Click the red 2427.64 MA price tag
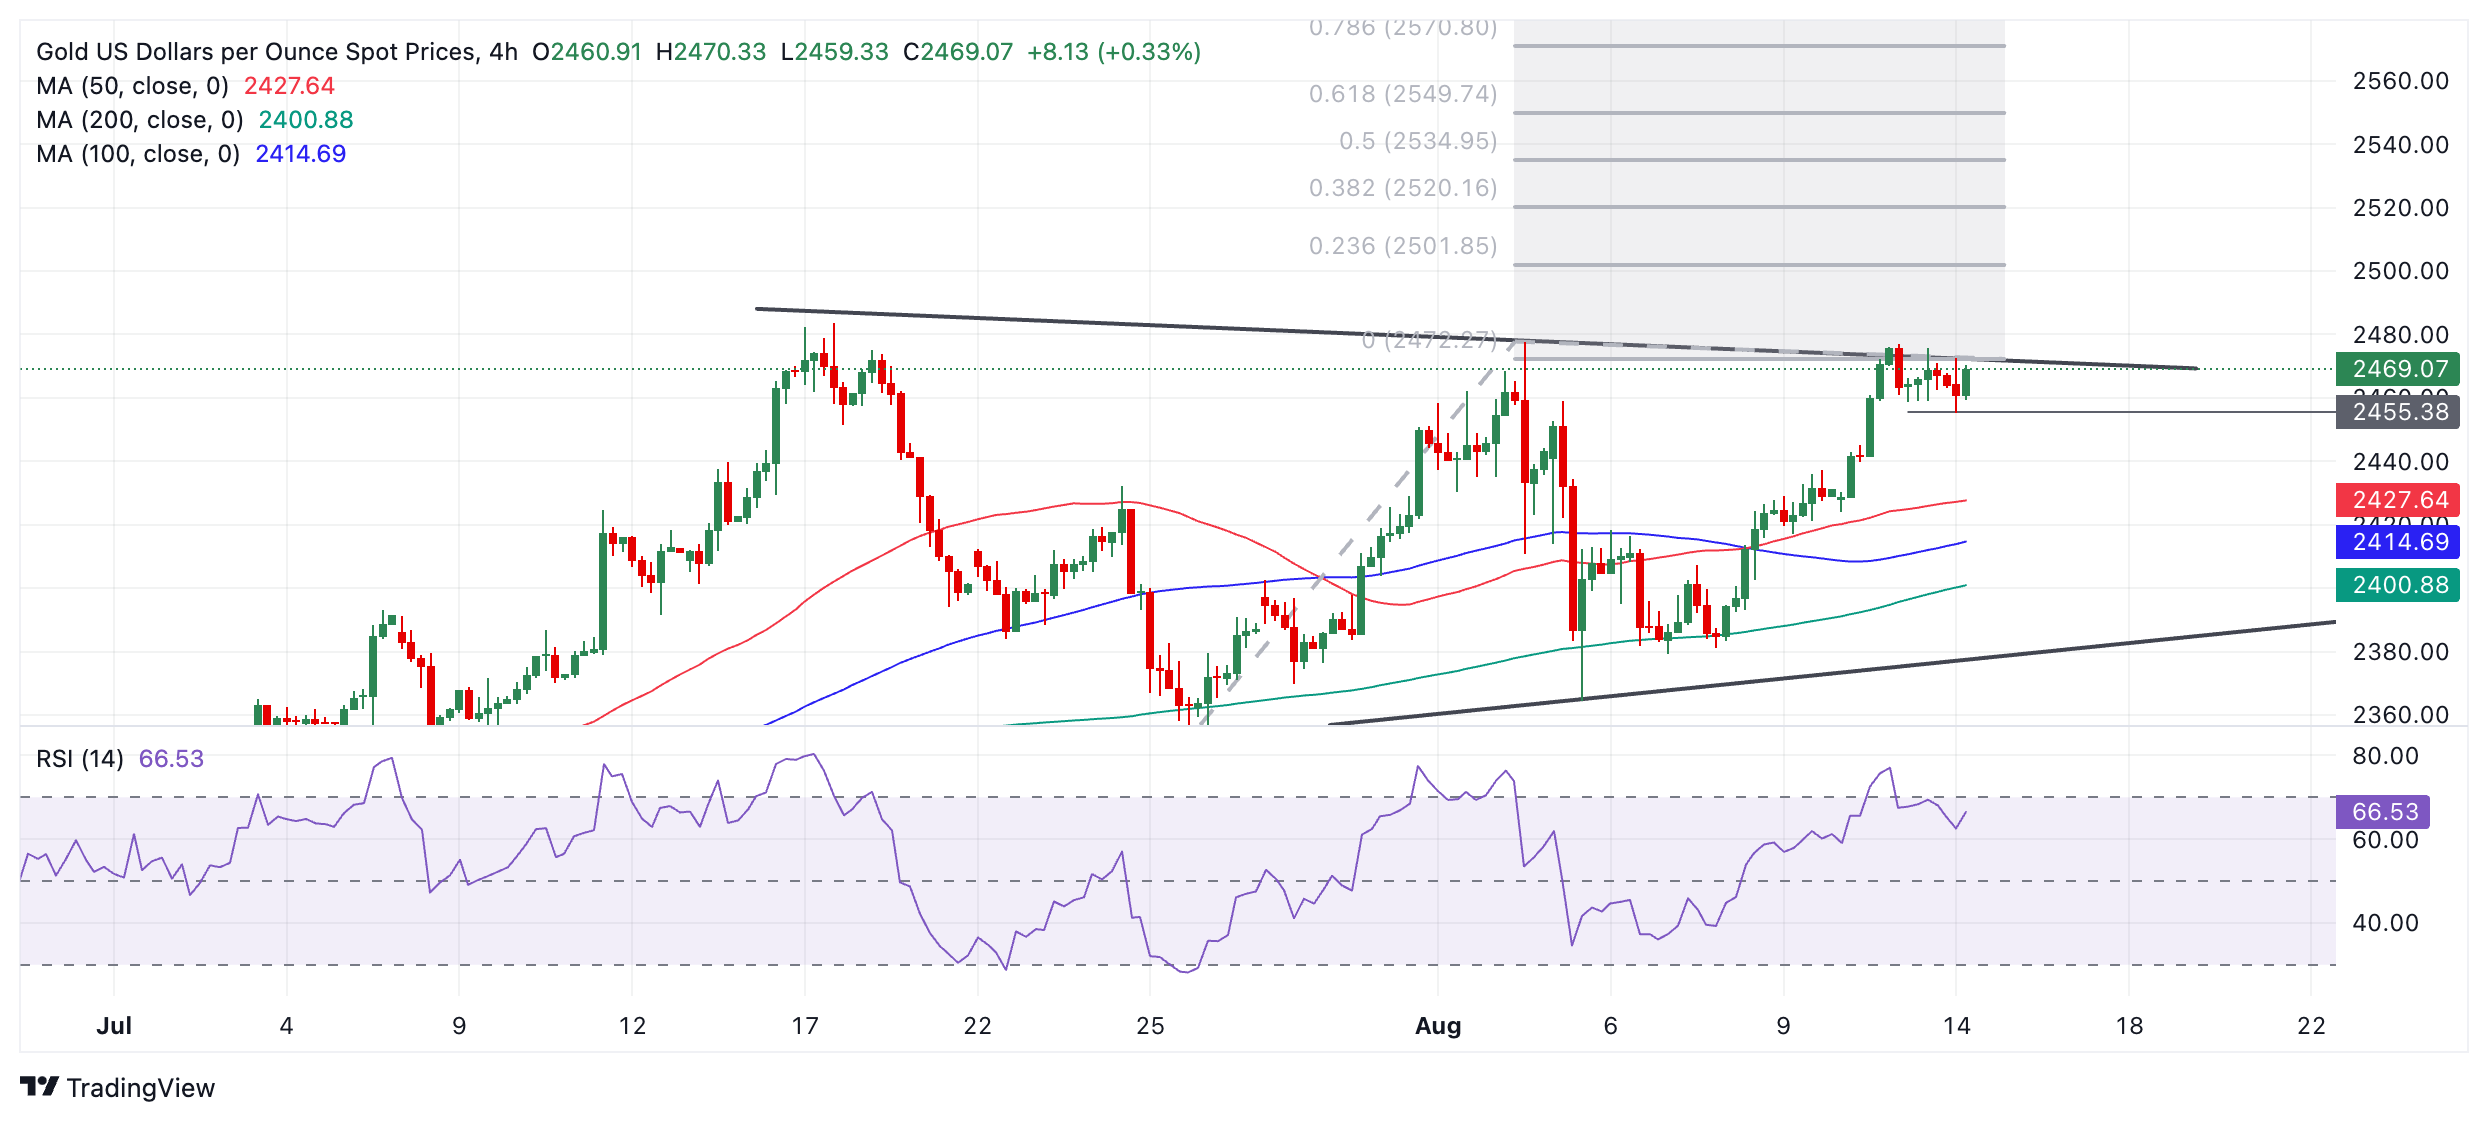 (2397, 500)
